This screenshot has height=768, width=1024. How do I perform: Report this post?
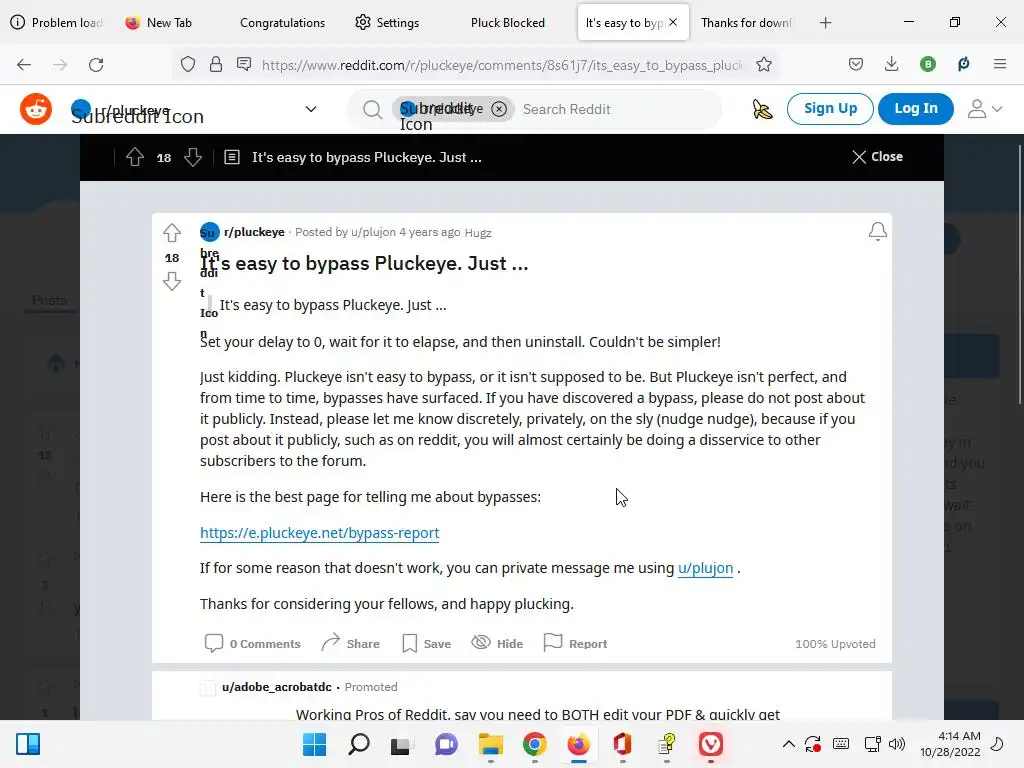tap(575, 643)
